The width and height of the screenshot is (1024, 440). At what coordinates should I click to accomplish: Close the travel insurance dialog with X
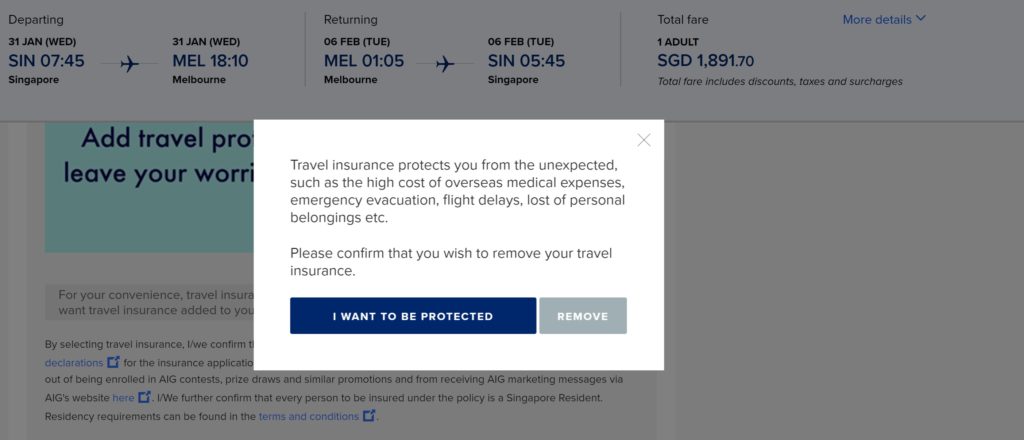pyautogui.click(x=644, y=140)
